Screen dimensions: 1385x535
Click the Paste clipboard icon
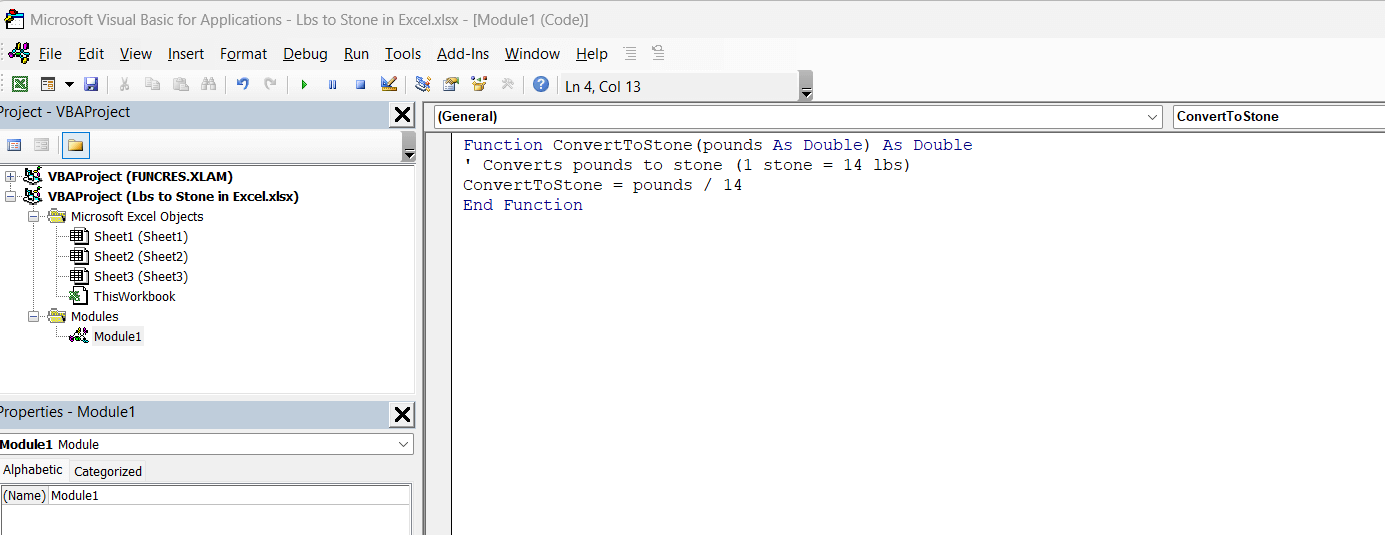pyautogui.click(x=180, y=85)
